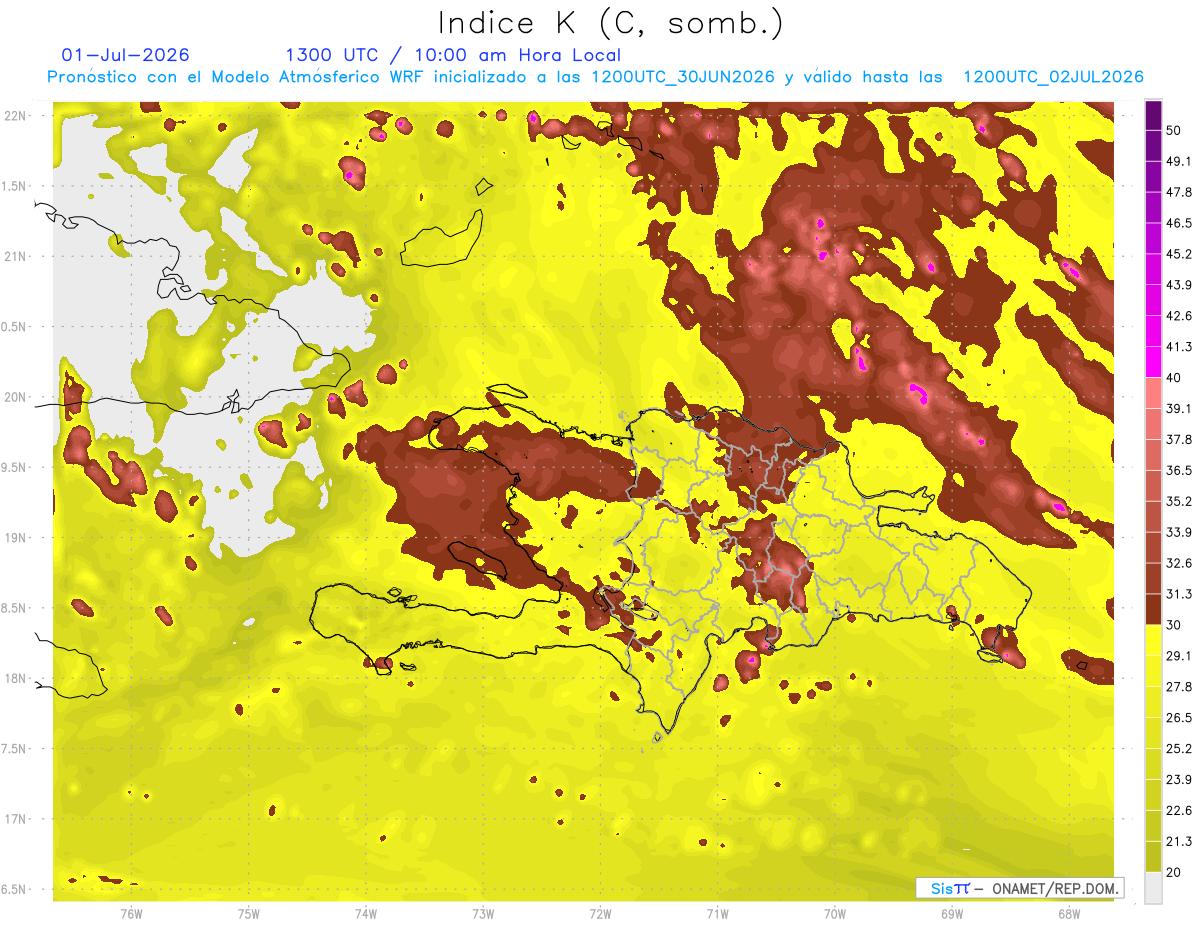Click legend value "22.6"

pos(1179,810)
